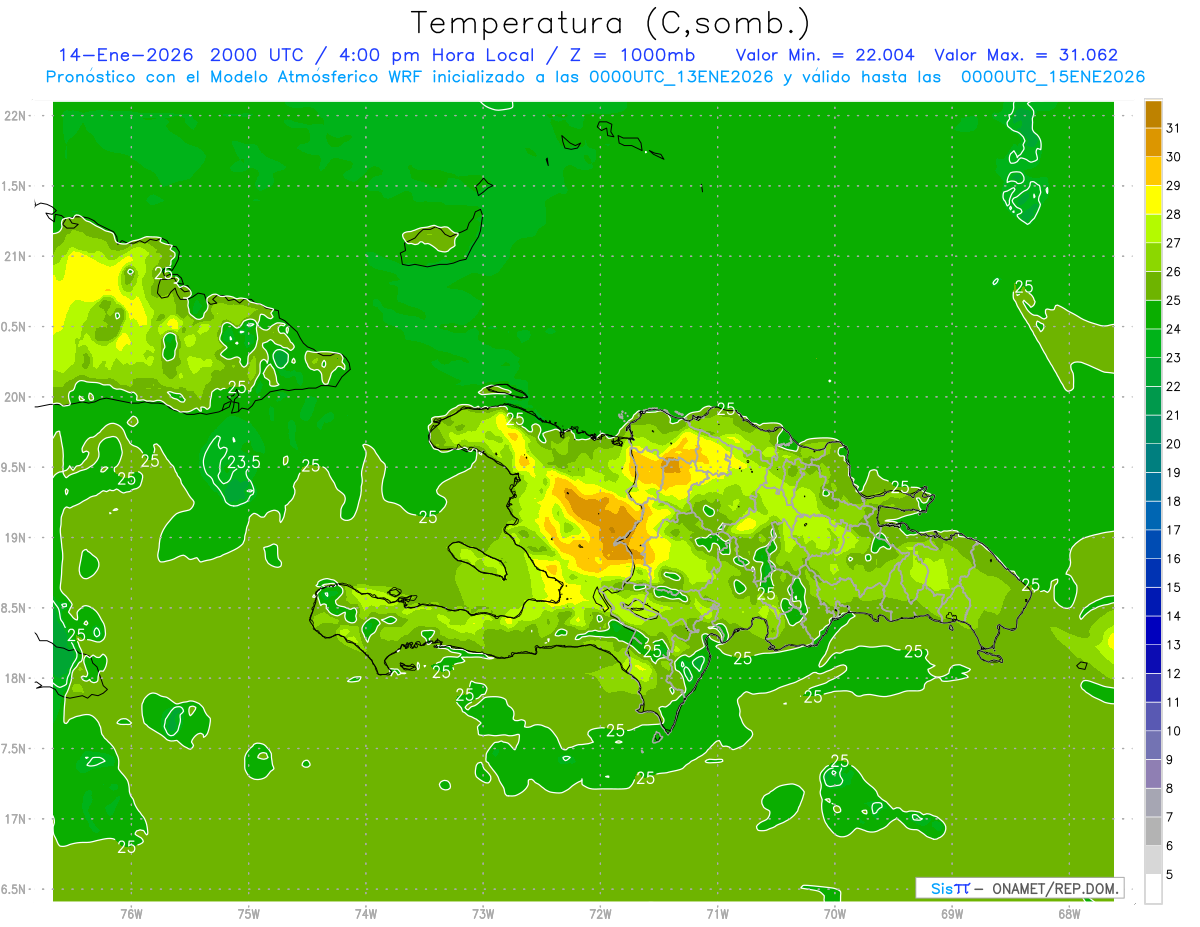Click the '69W' longitude axis label
1200x927 pixels.
pos(952,914)
